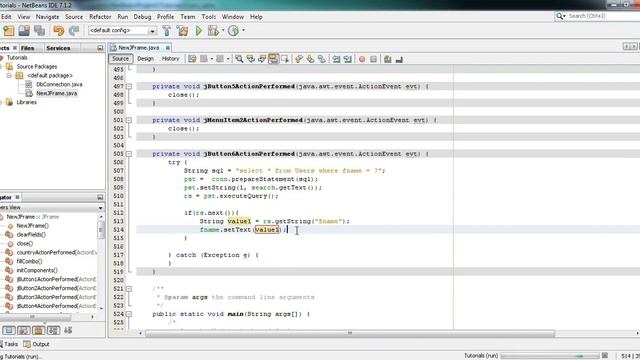Viewport: 640px width, 360px height.
Task: Click the Profile Project icon
Action: coord(233,31)
